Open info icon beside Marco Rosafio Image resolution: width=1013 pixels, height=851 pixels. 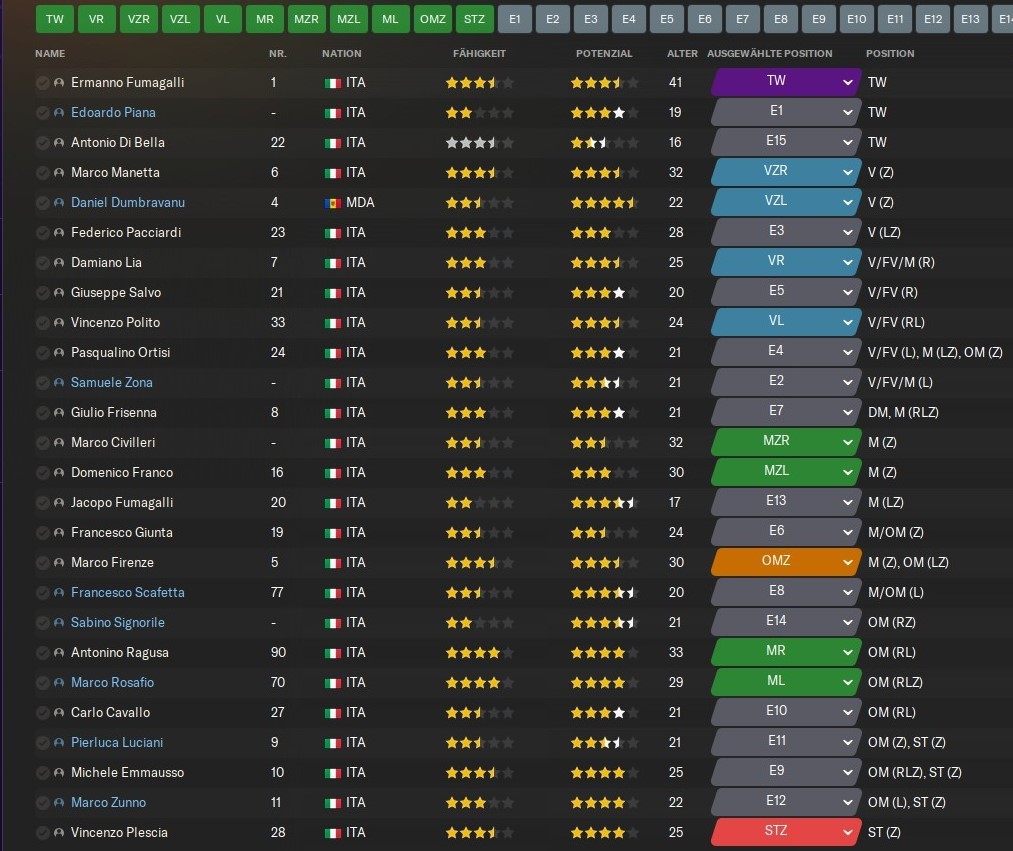[59, 683]
